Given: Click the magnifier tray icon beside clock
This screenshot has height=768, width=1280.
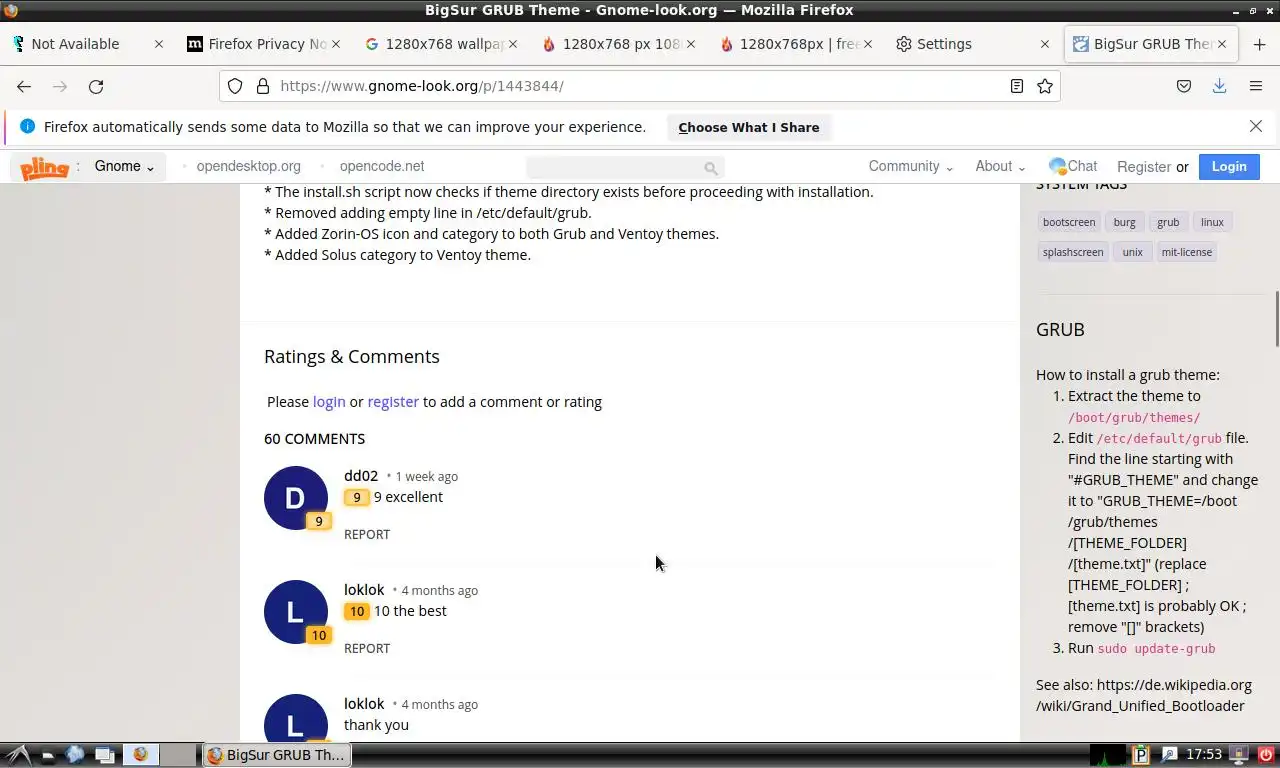Looking at the screenshot, I should tap(1169, 755).
